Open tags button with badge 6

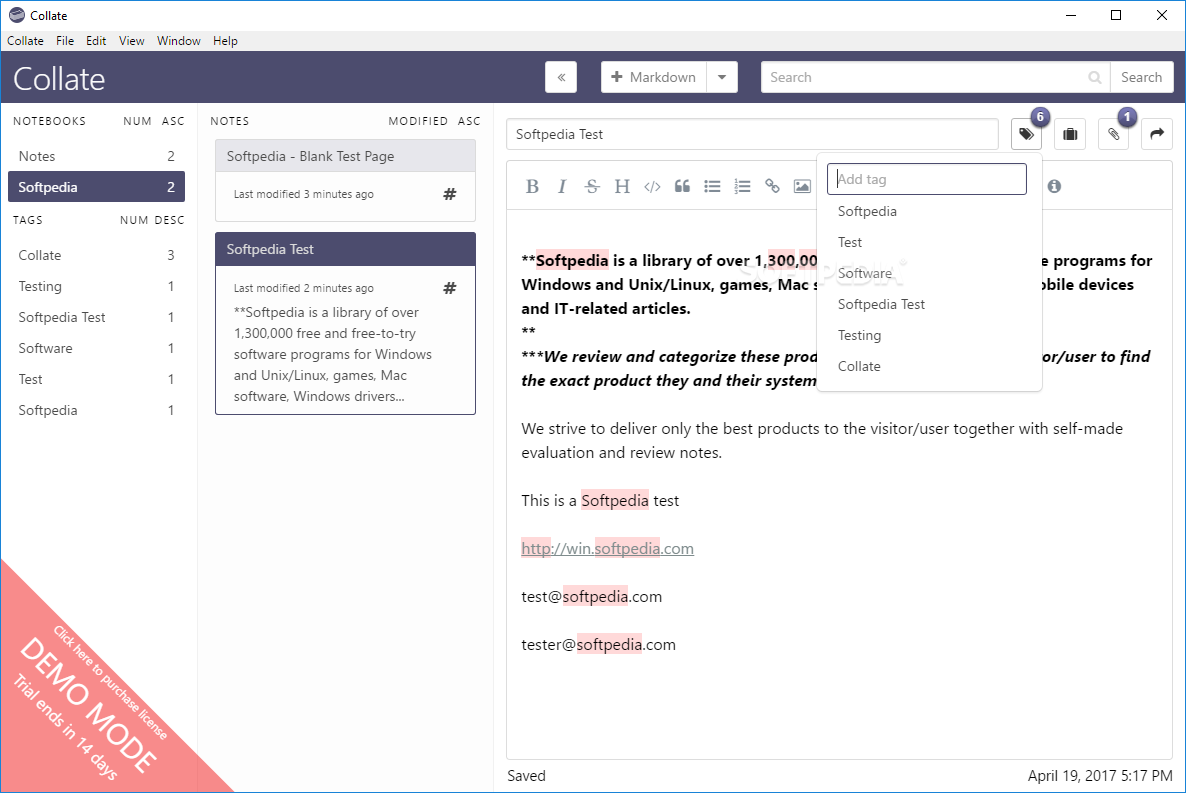pyautogui.click(x=1026, y=134)
